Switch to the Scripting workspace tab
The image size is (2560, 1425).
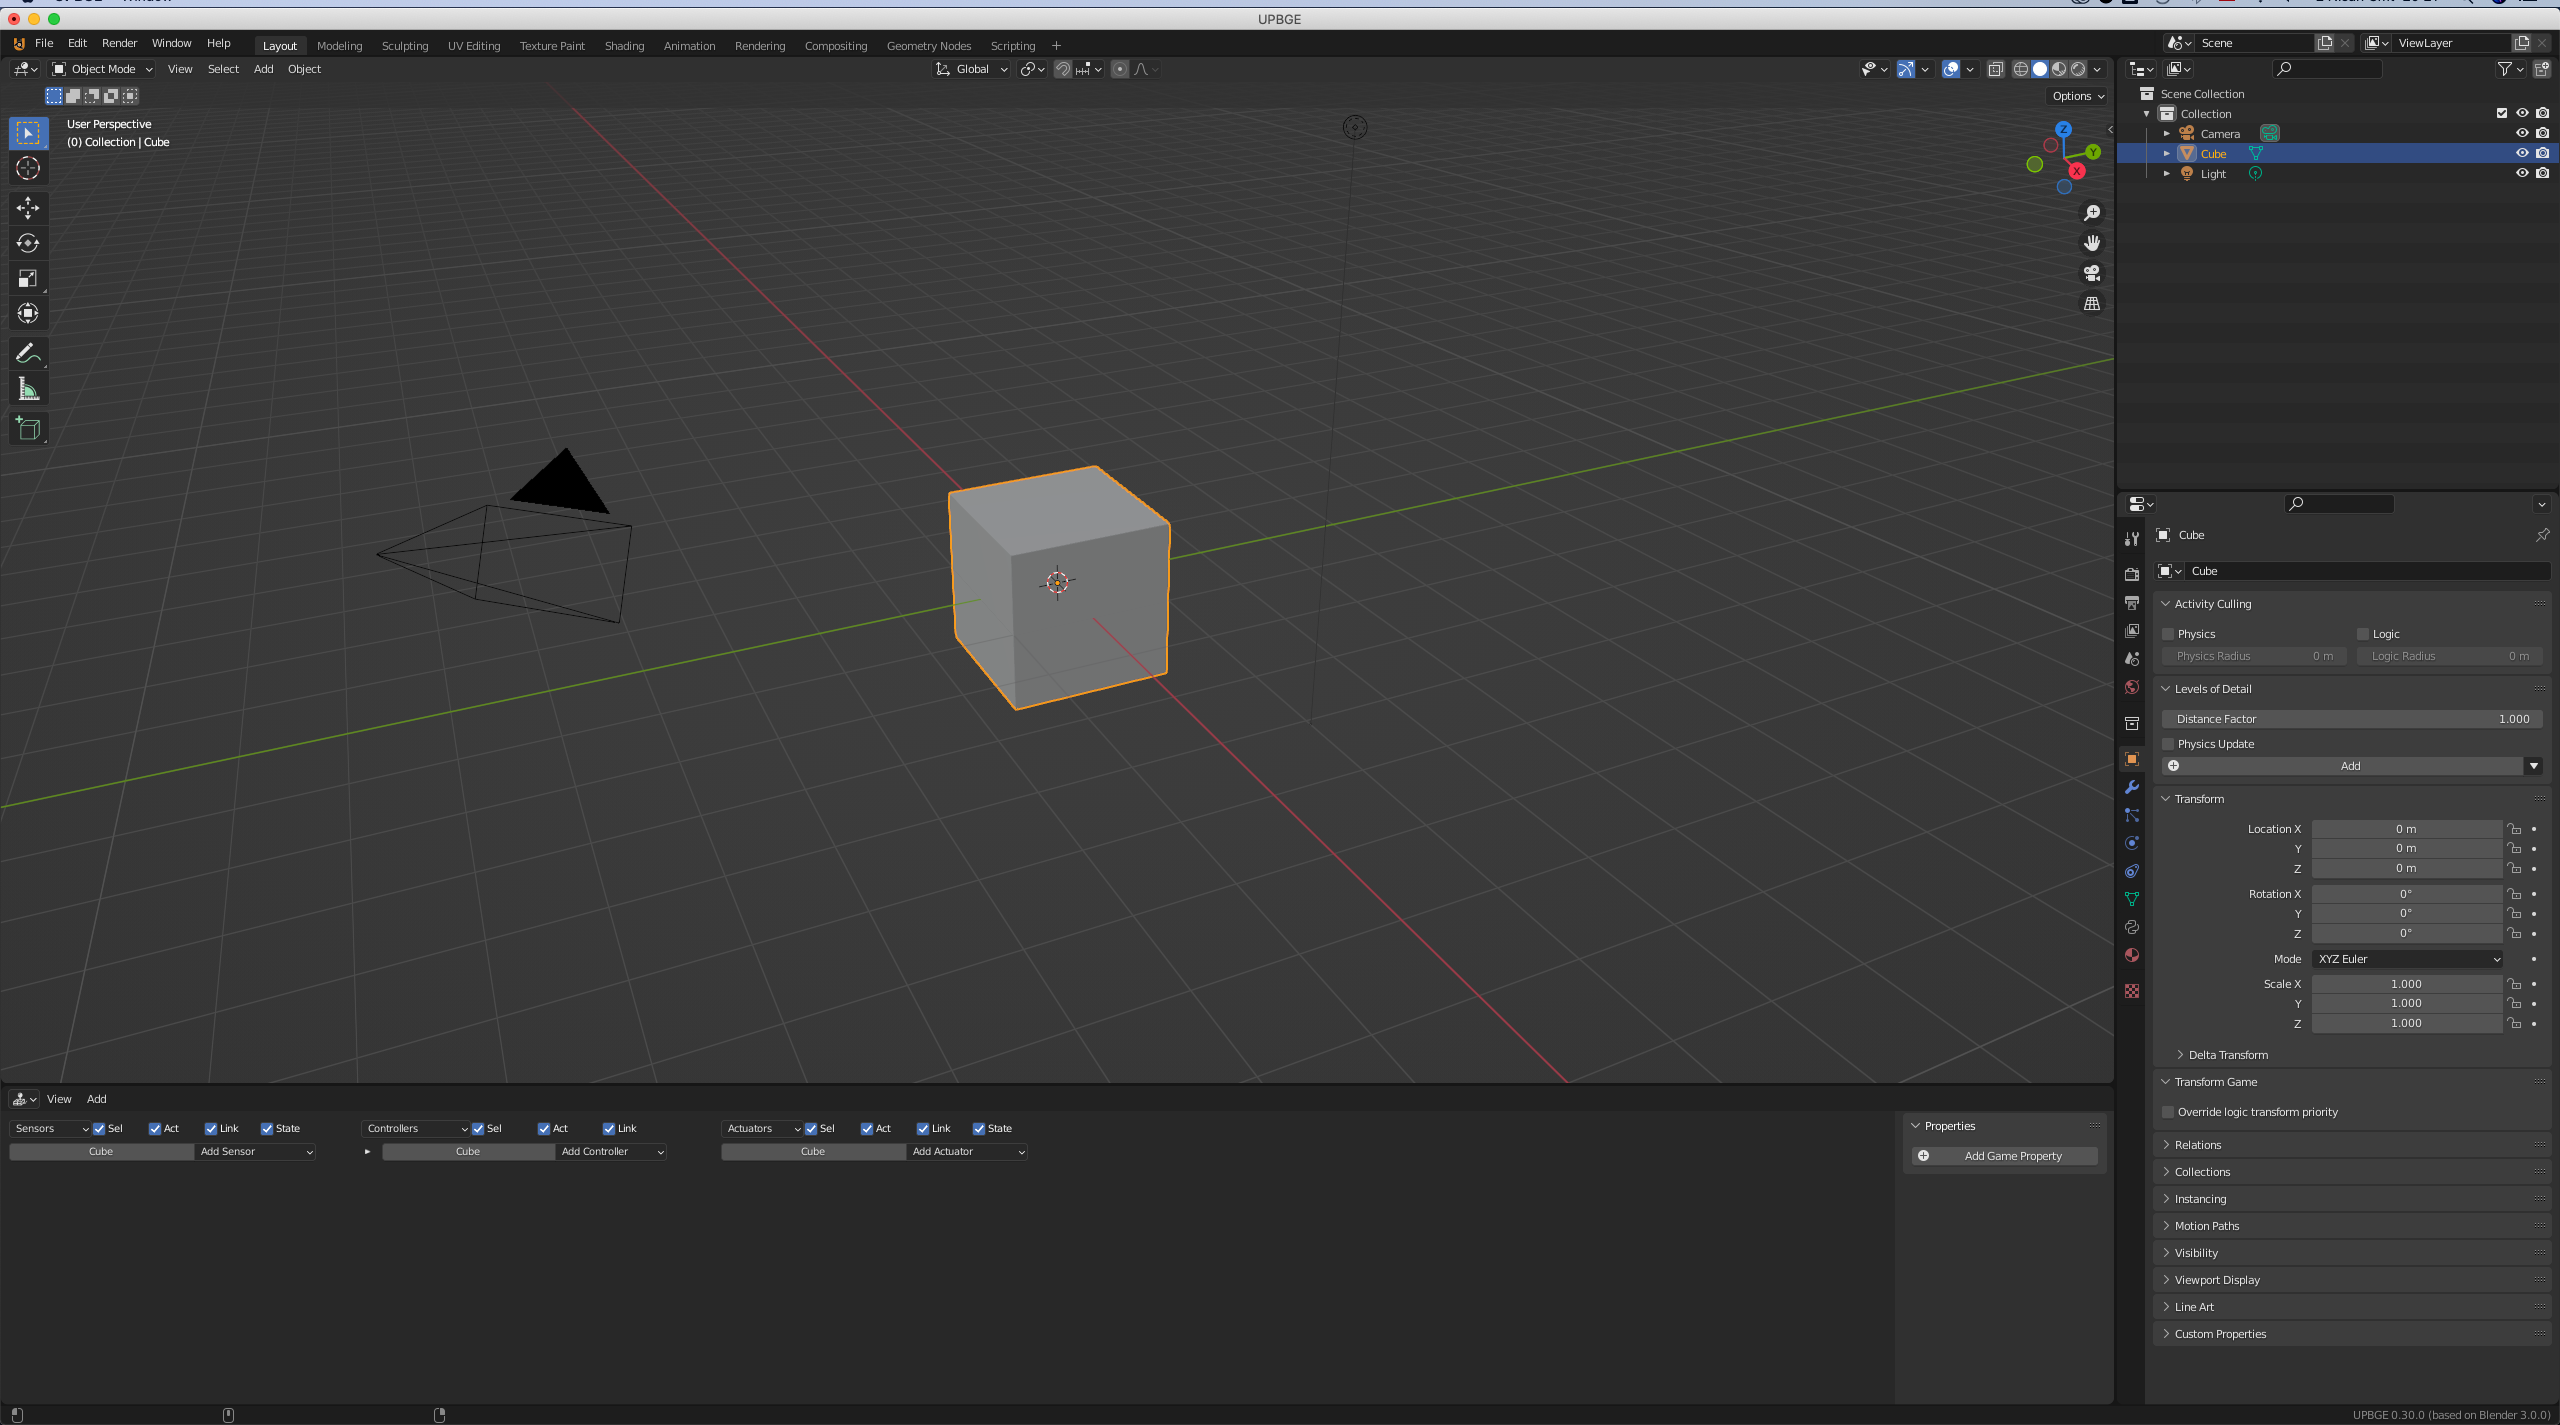[x=1013, y=46]
